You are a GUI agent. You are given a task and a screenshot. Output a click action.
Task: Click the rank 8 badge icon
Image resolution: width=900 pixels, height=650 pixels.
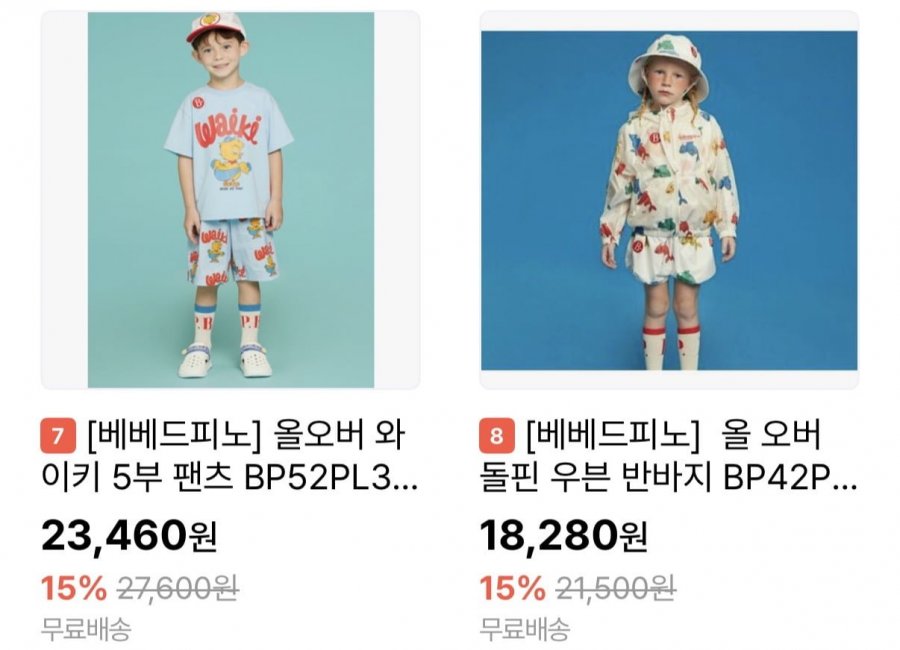496,436
